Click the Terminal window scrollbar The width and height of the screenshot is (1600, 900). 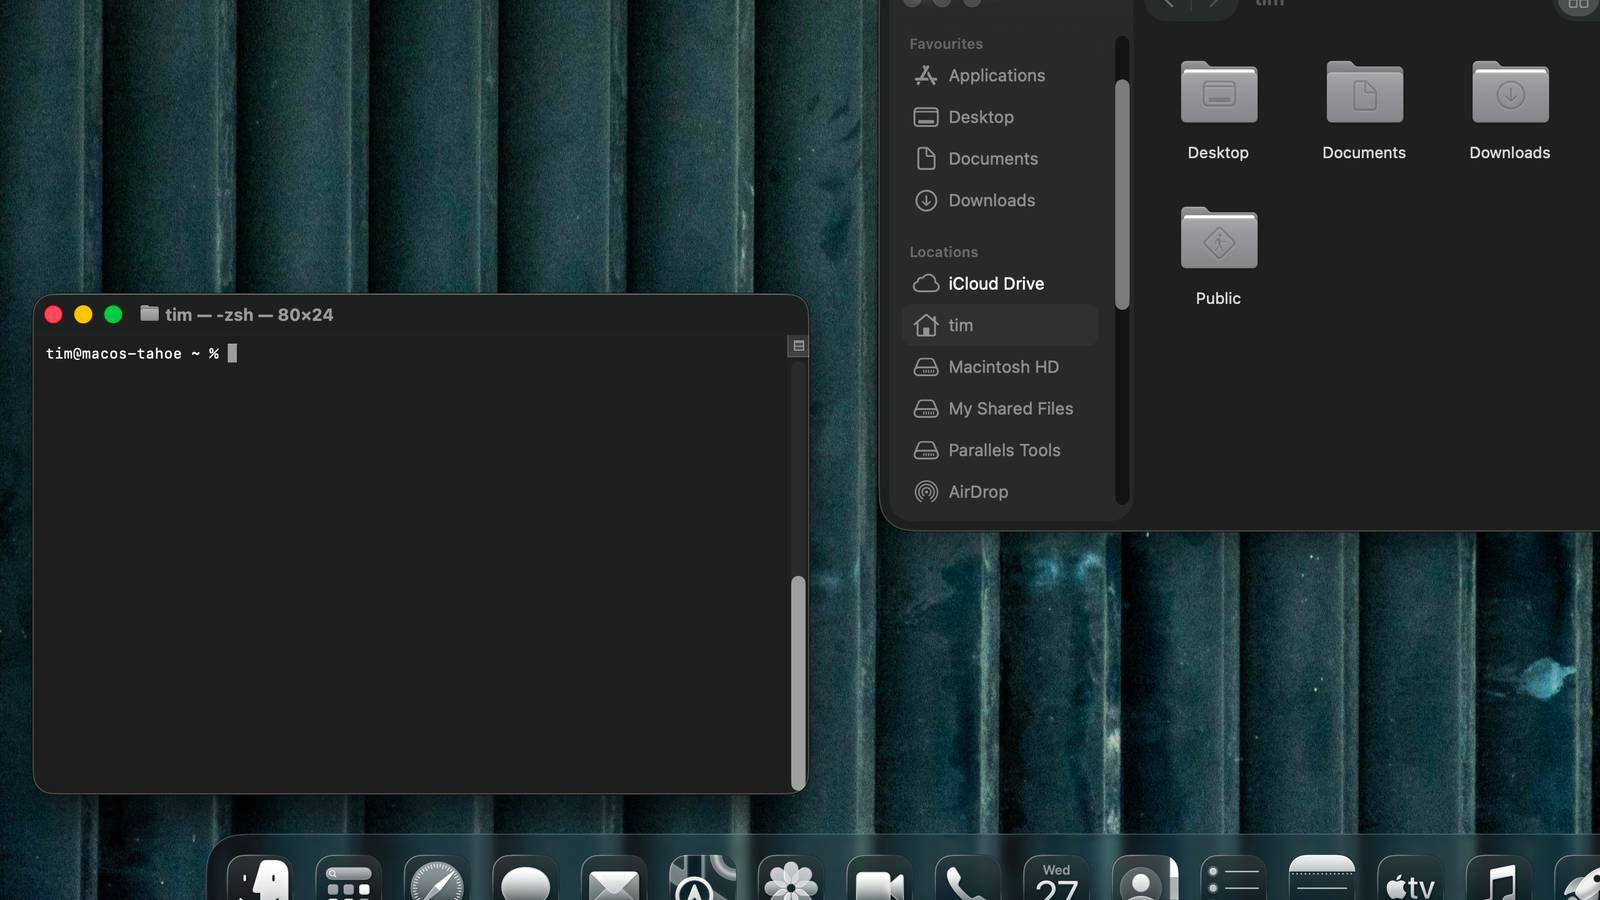(x=798, y=680)
